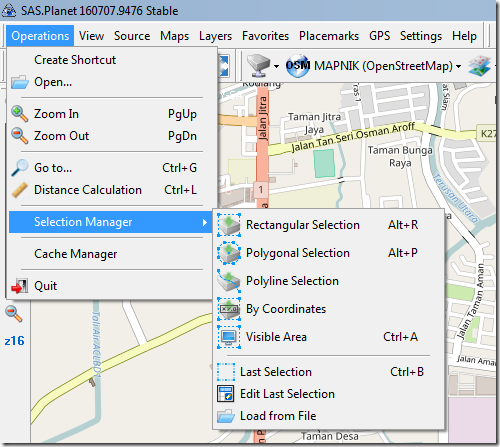Click the Polyline Selection icon
This screenshot has width=500, height=447.
(x=229, y=281)
